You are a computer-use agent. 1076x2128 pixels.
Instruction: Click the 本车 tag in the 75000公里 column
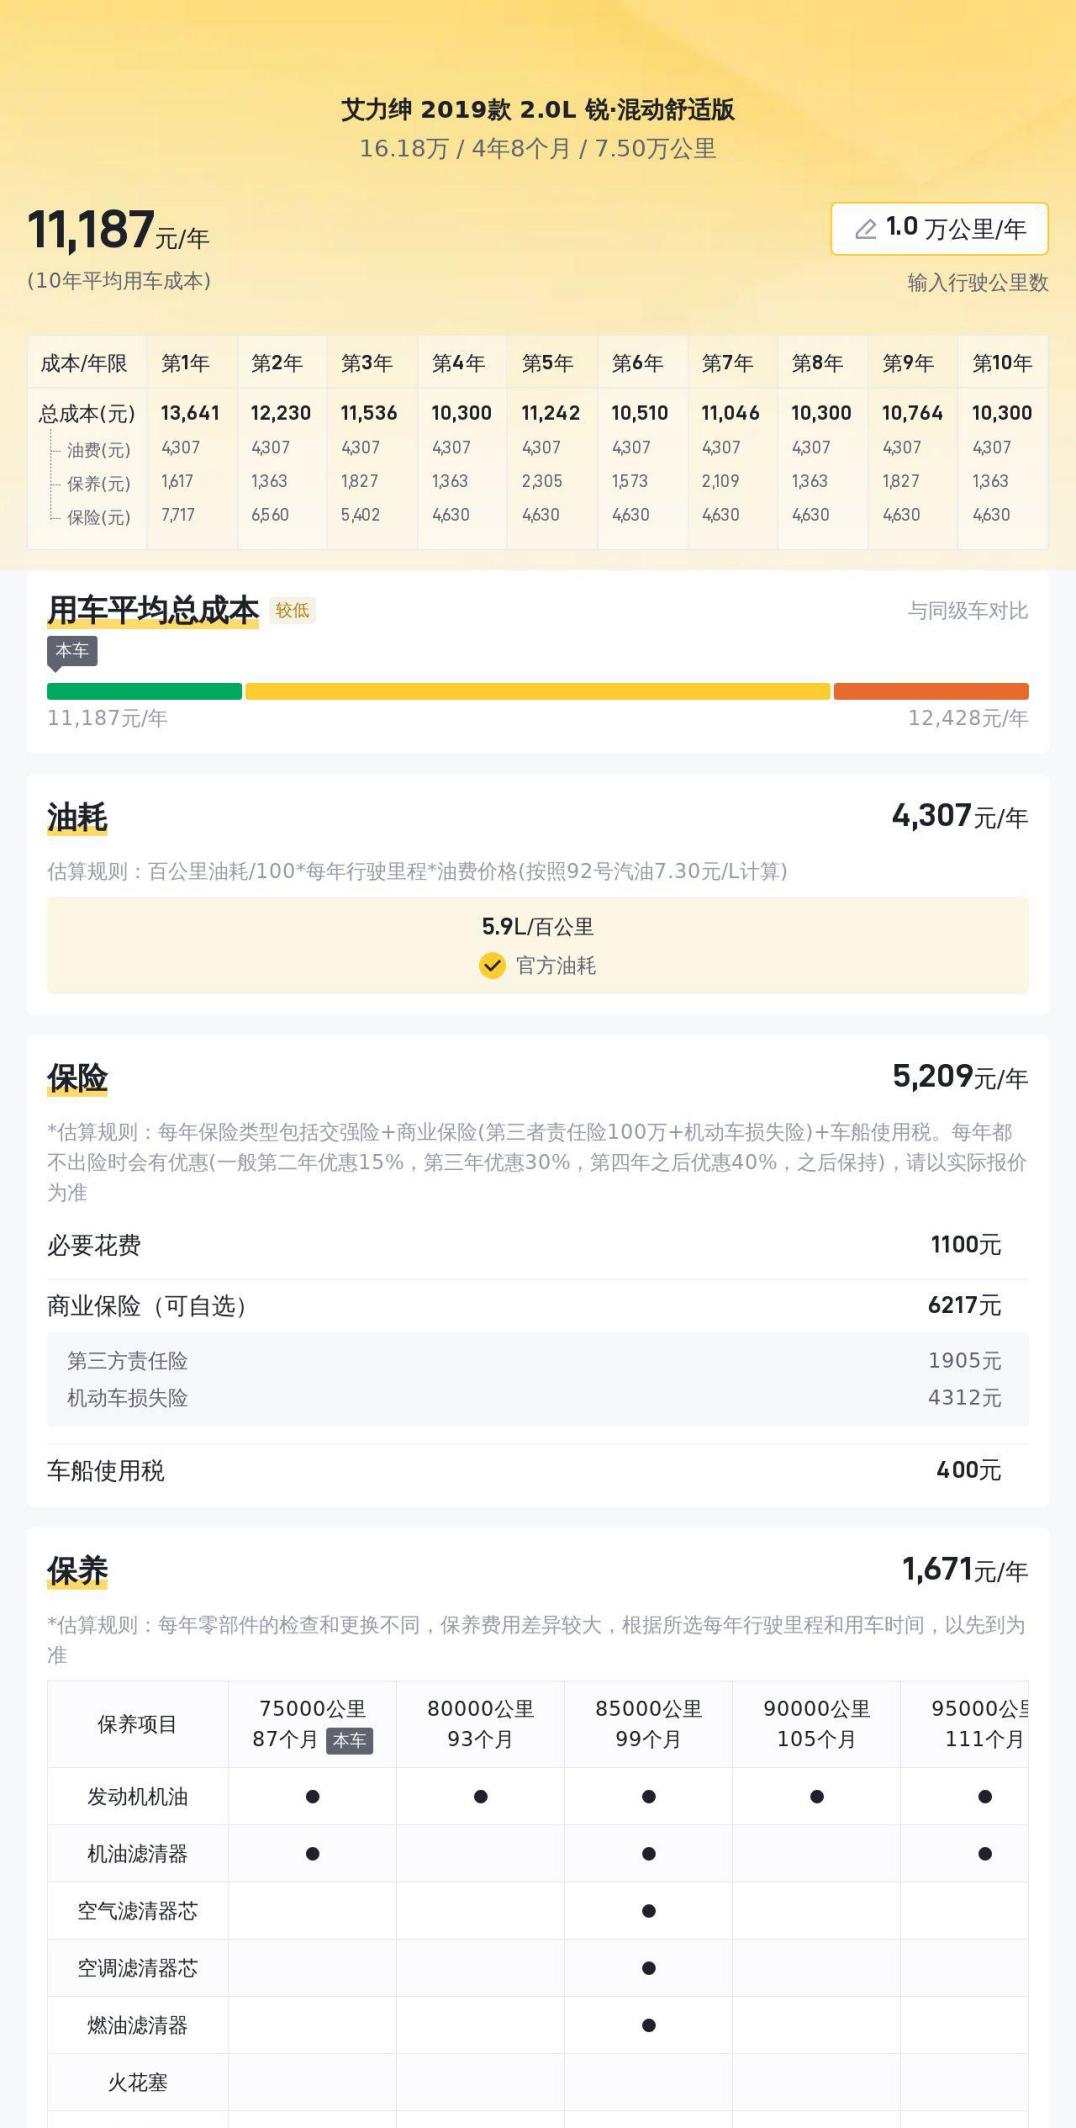click(349, 1741)
